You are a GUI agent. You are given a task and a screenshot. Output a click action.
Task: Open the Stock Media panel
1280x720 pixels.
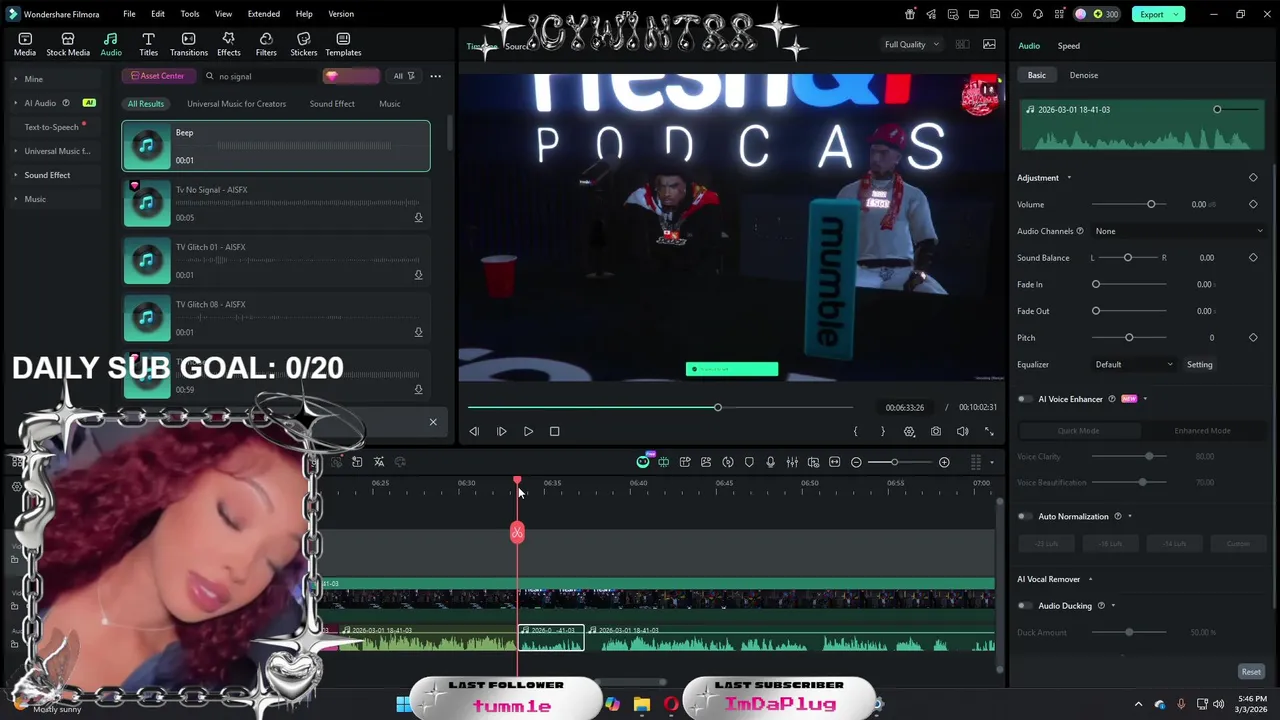(x=68, y=44)
